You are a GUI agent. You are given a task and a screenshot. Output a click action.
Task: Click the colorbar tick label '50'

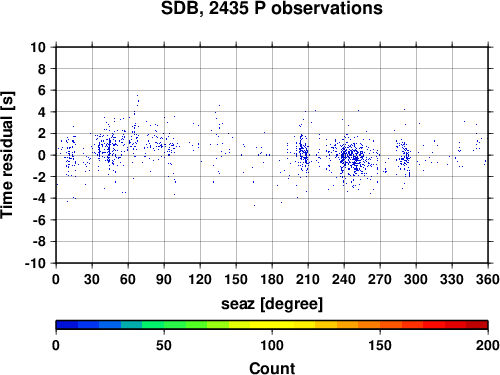164,345
